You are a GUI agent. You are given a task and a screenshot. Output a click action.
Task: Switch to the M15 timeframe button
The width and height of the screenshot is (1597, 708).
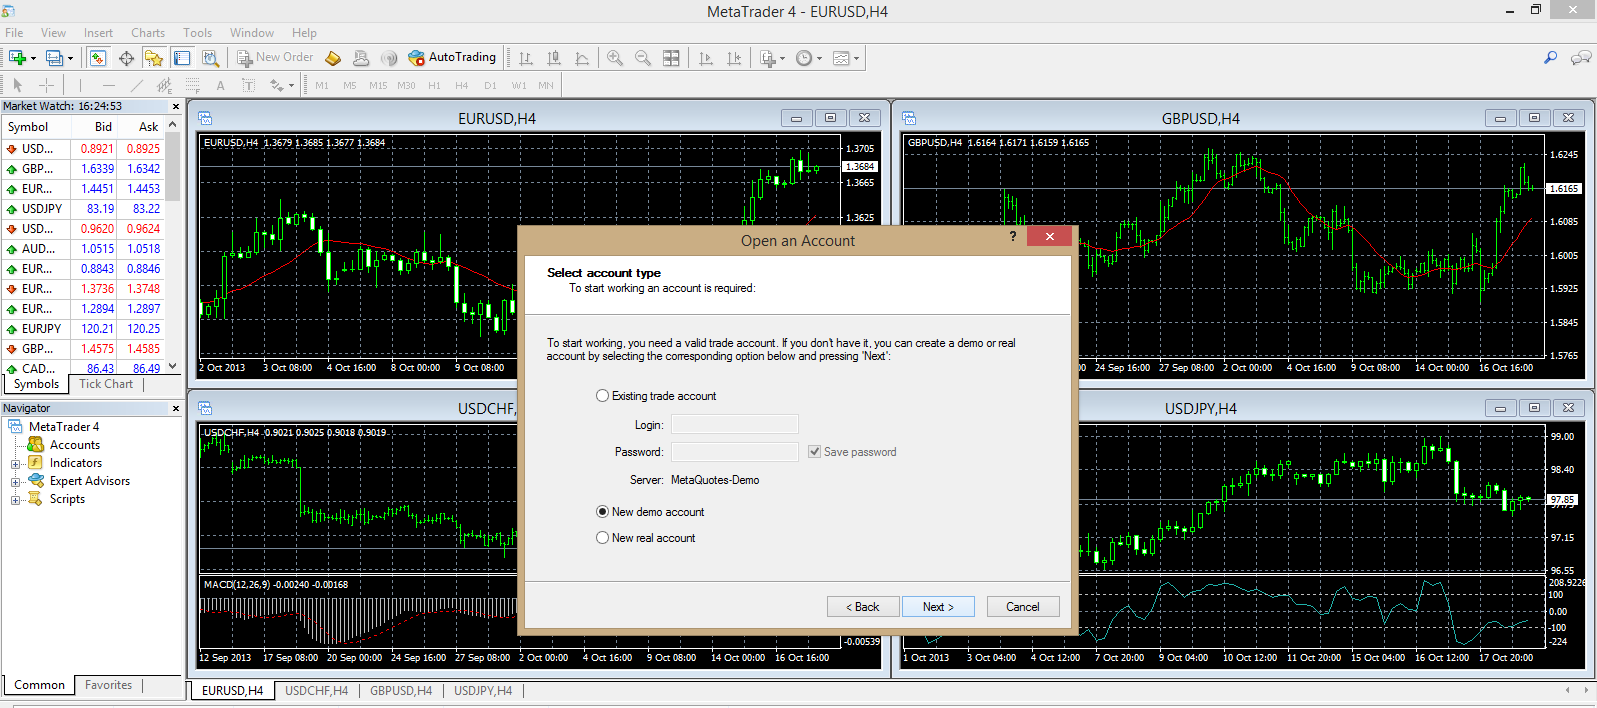(x=378, y=85)
